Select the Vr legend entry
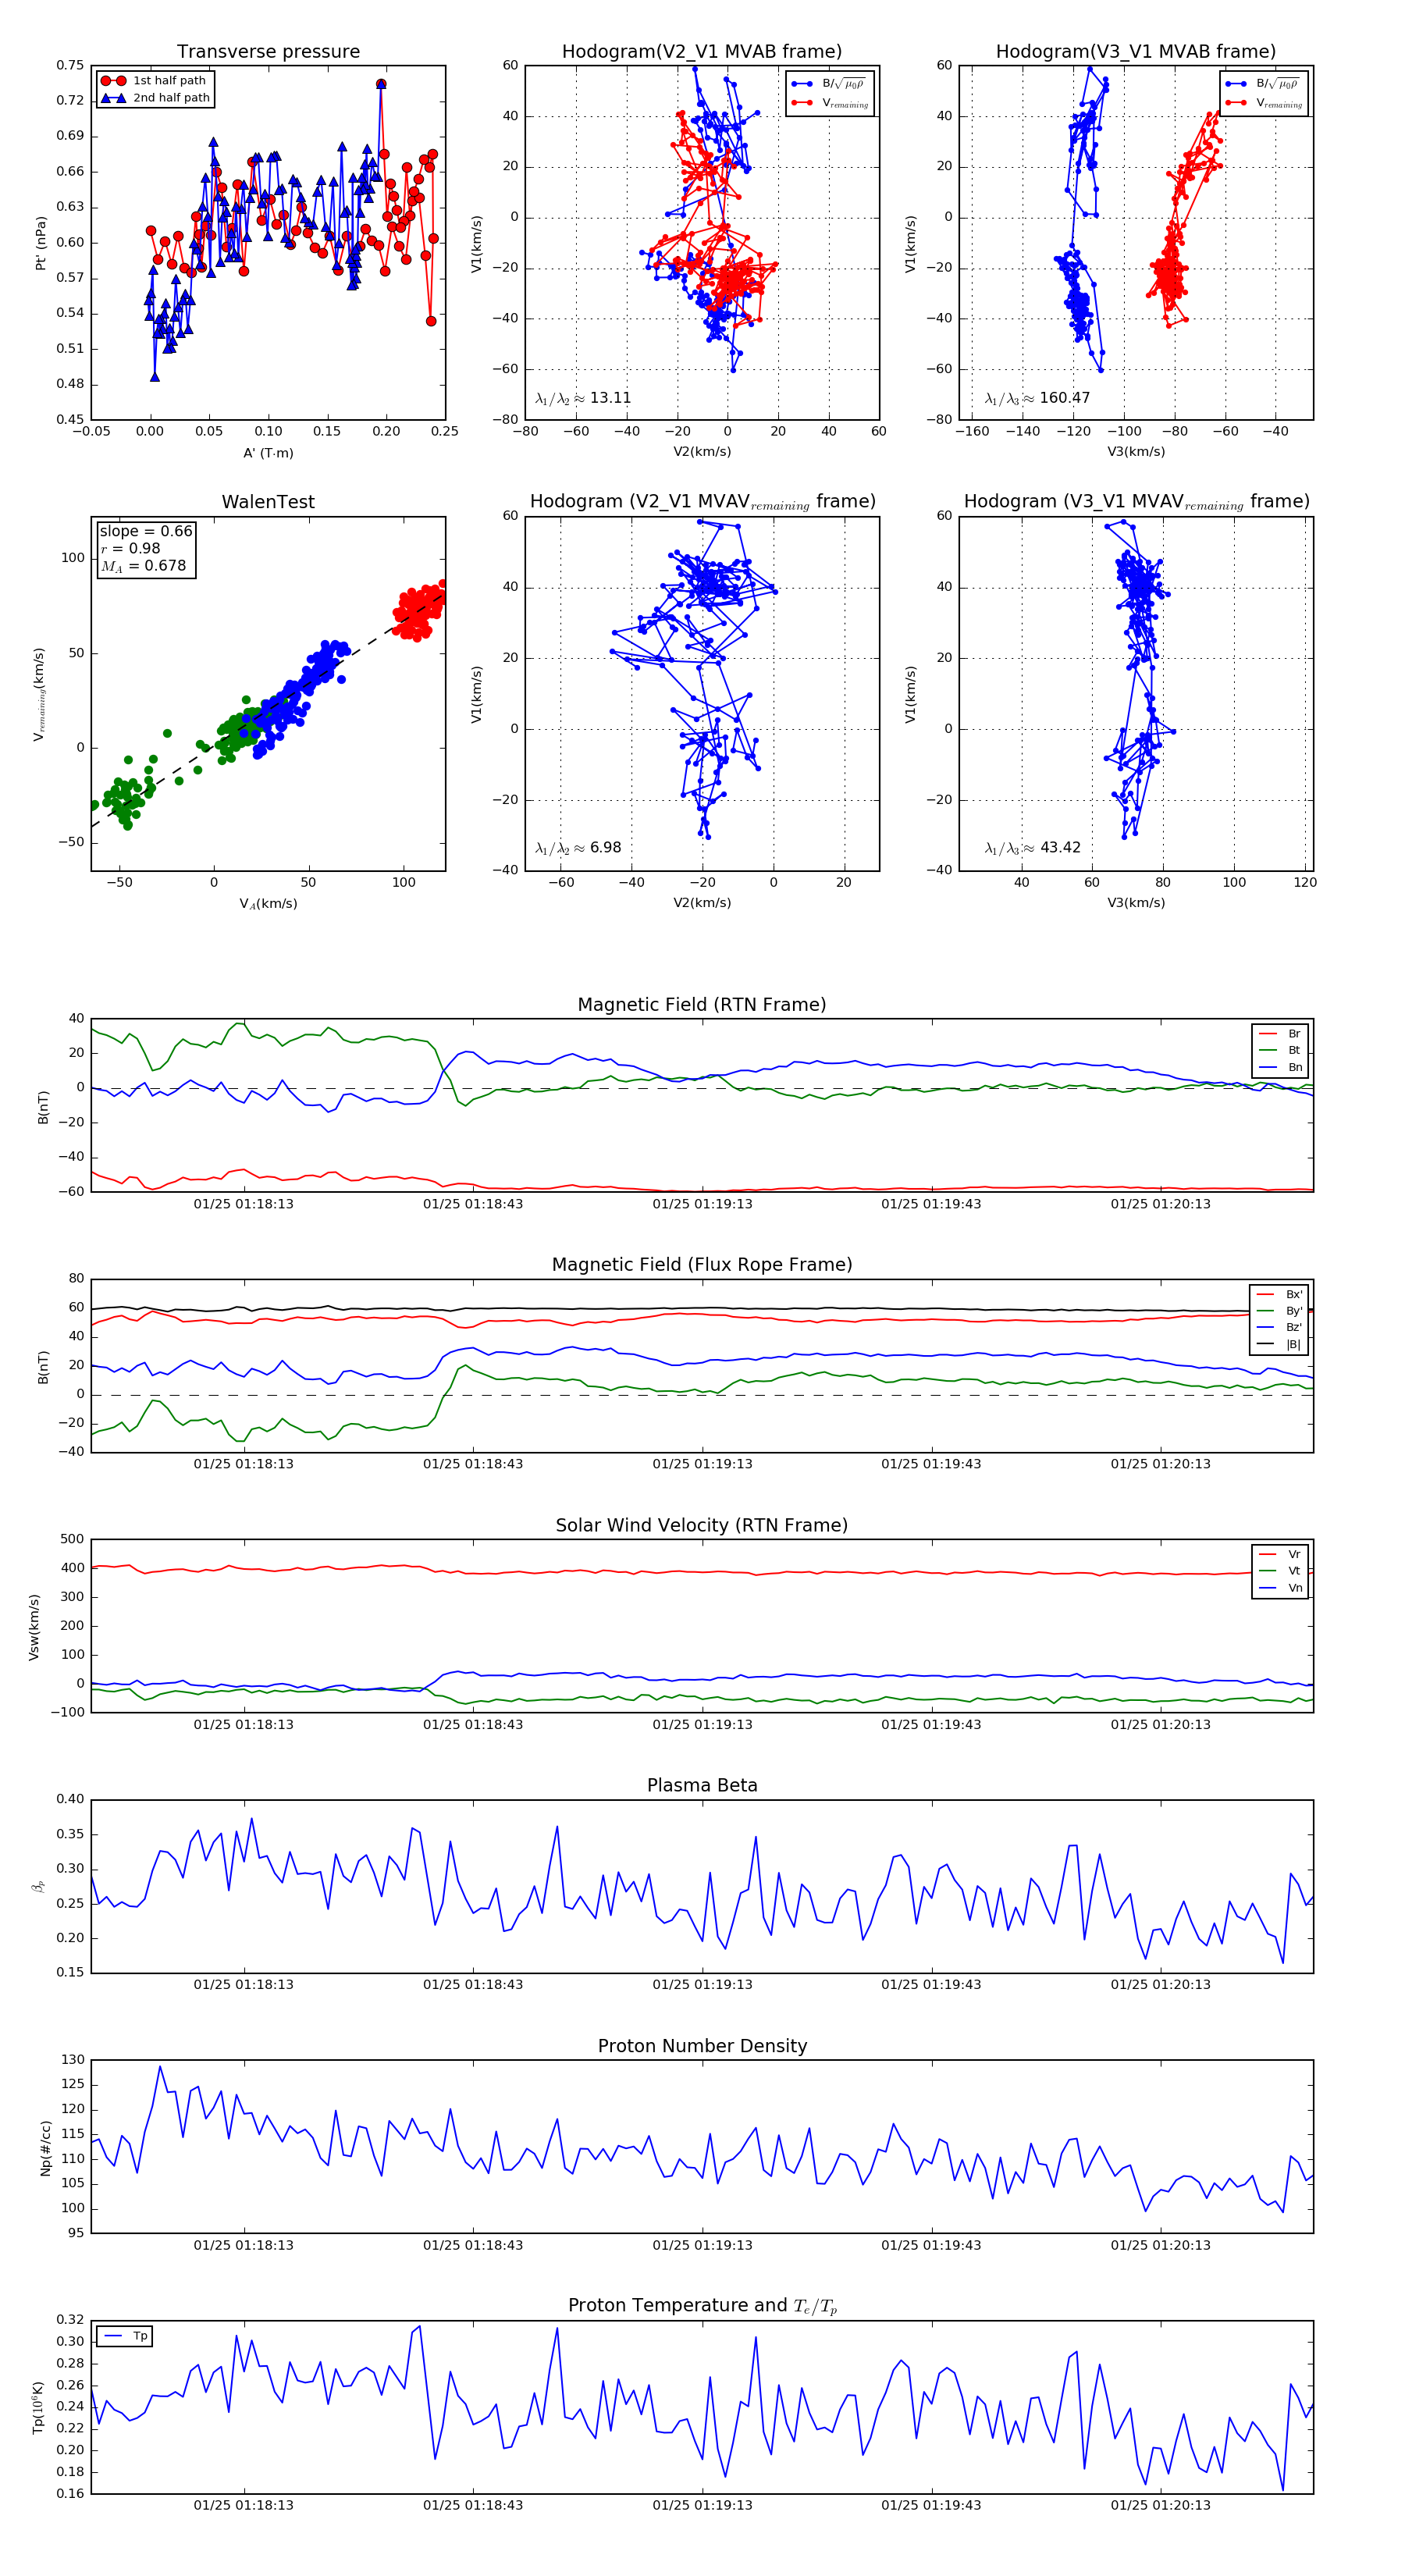Viewport: 1405px width, 2576px height. tap(1280, 1555)
